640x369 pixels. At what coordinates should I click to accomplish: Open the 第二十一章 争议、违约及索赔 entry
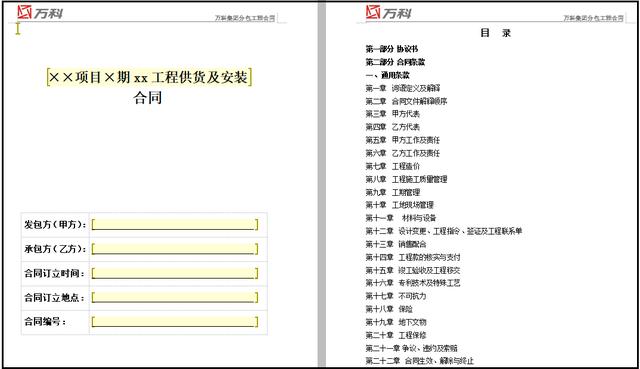(411, 348)
